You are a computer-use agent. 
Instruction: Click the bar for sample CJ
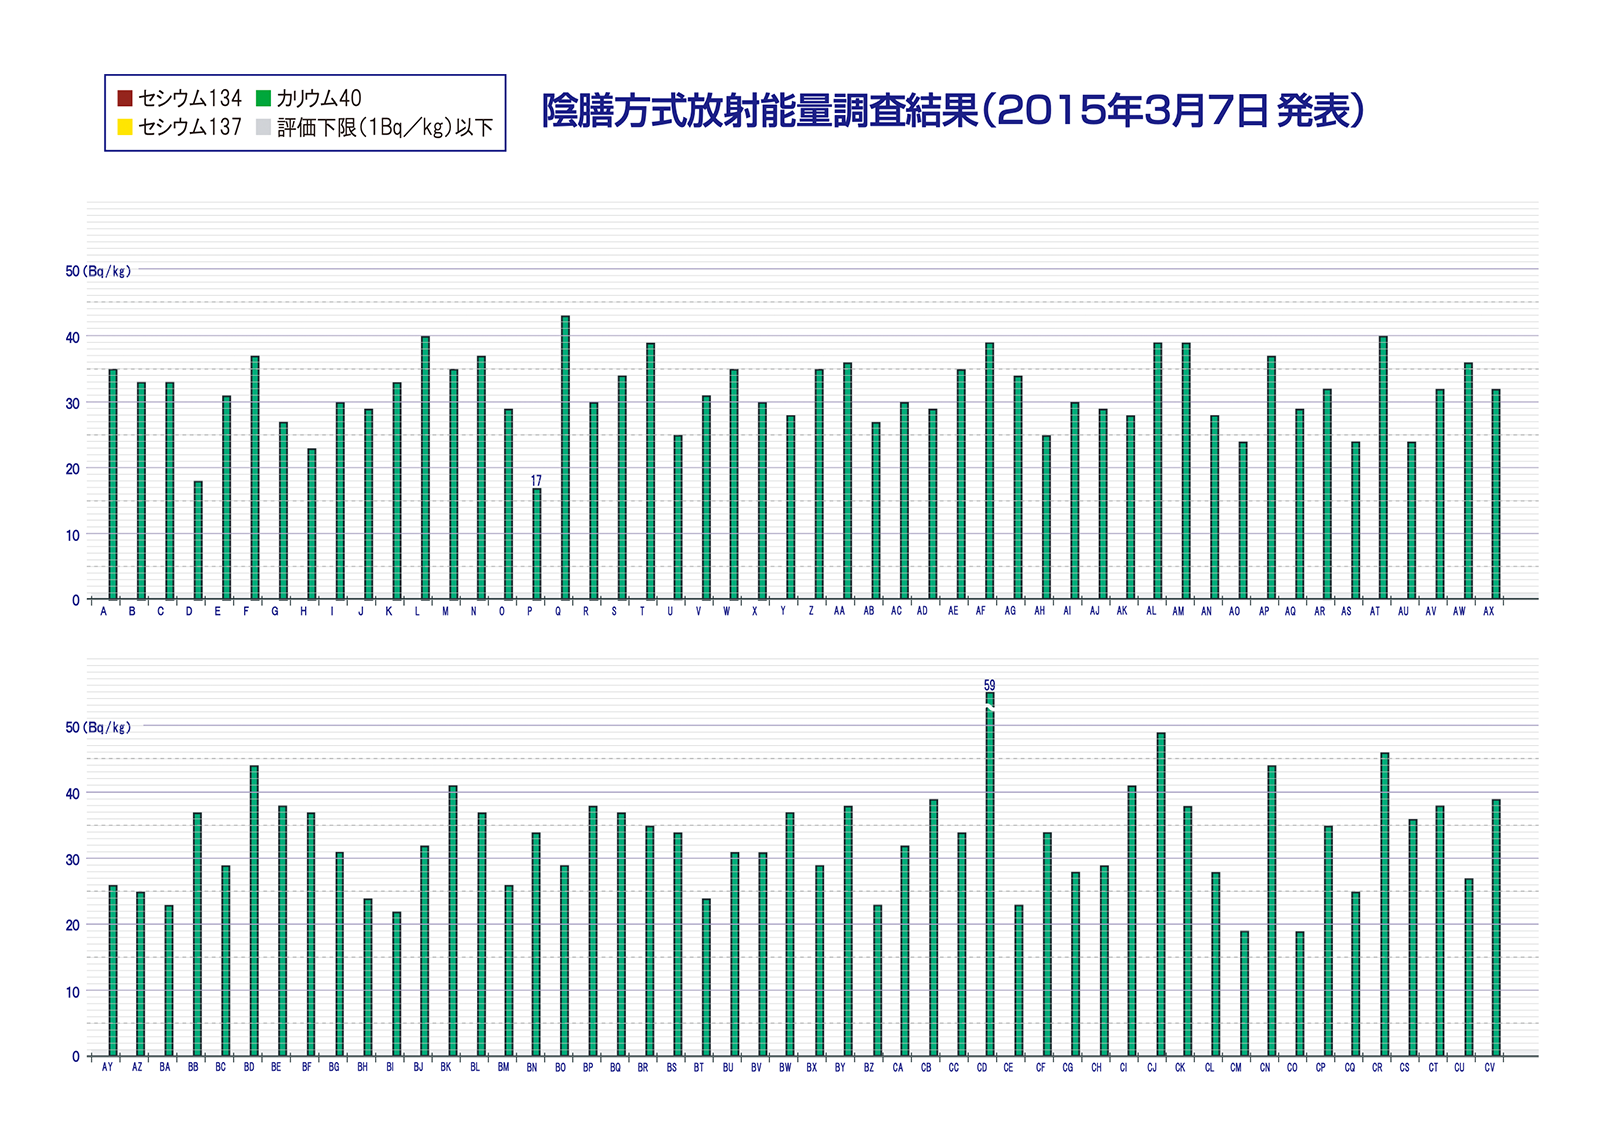(1161, 895)
